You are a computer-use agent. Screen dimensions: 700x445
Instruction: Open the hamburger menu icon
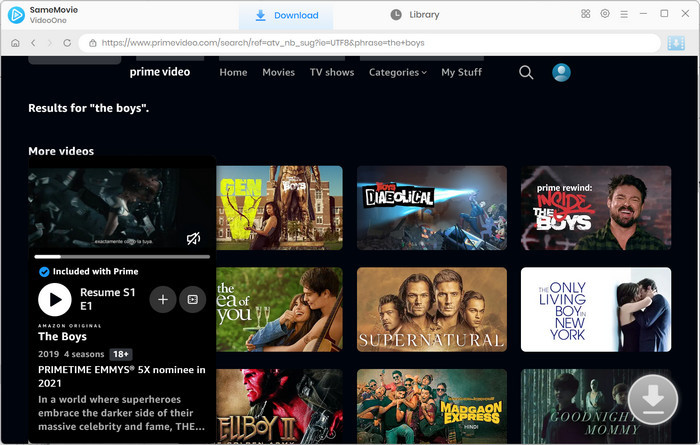click(624, 14)
